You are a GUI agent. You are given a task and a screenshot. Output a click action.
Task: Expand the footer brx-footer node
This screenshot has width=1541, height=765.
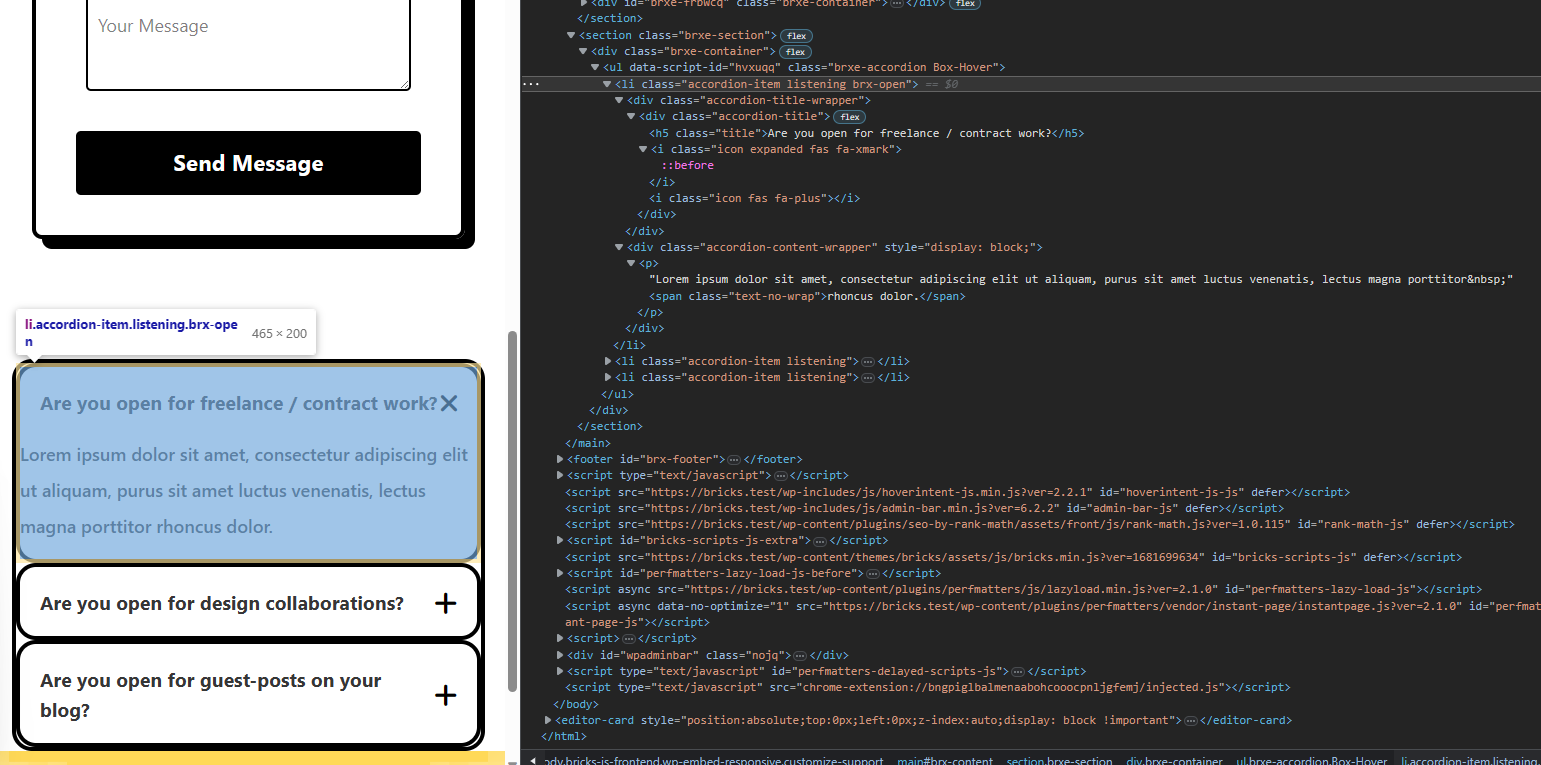click(560, 459)
